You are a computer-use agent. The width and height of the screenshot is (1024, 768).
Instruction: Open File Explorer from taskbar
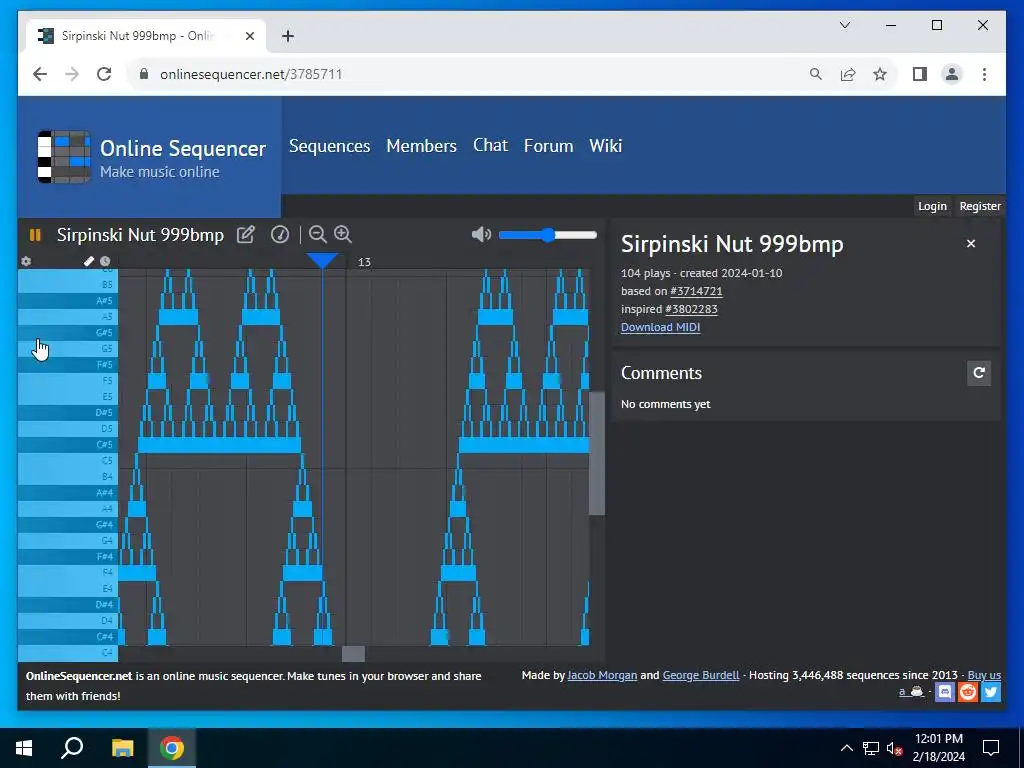(x=122, y=748)
